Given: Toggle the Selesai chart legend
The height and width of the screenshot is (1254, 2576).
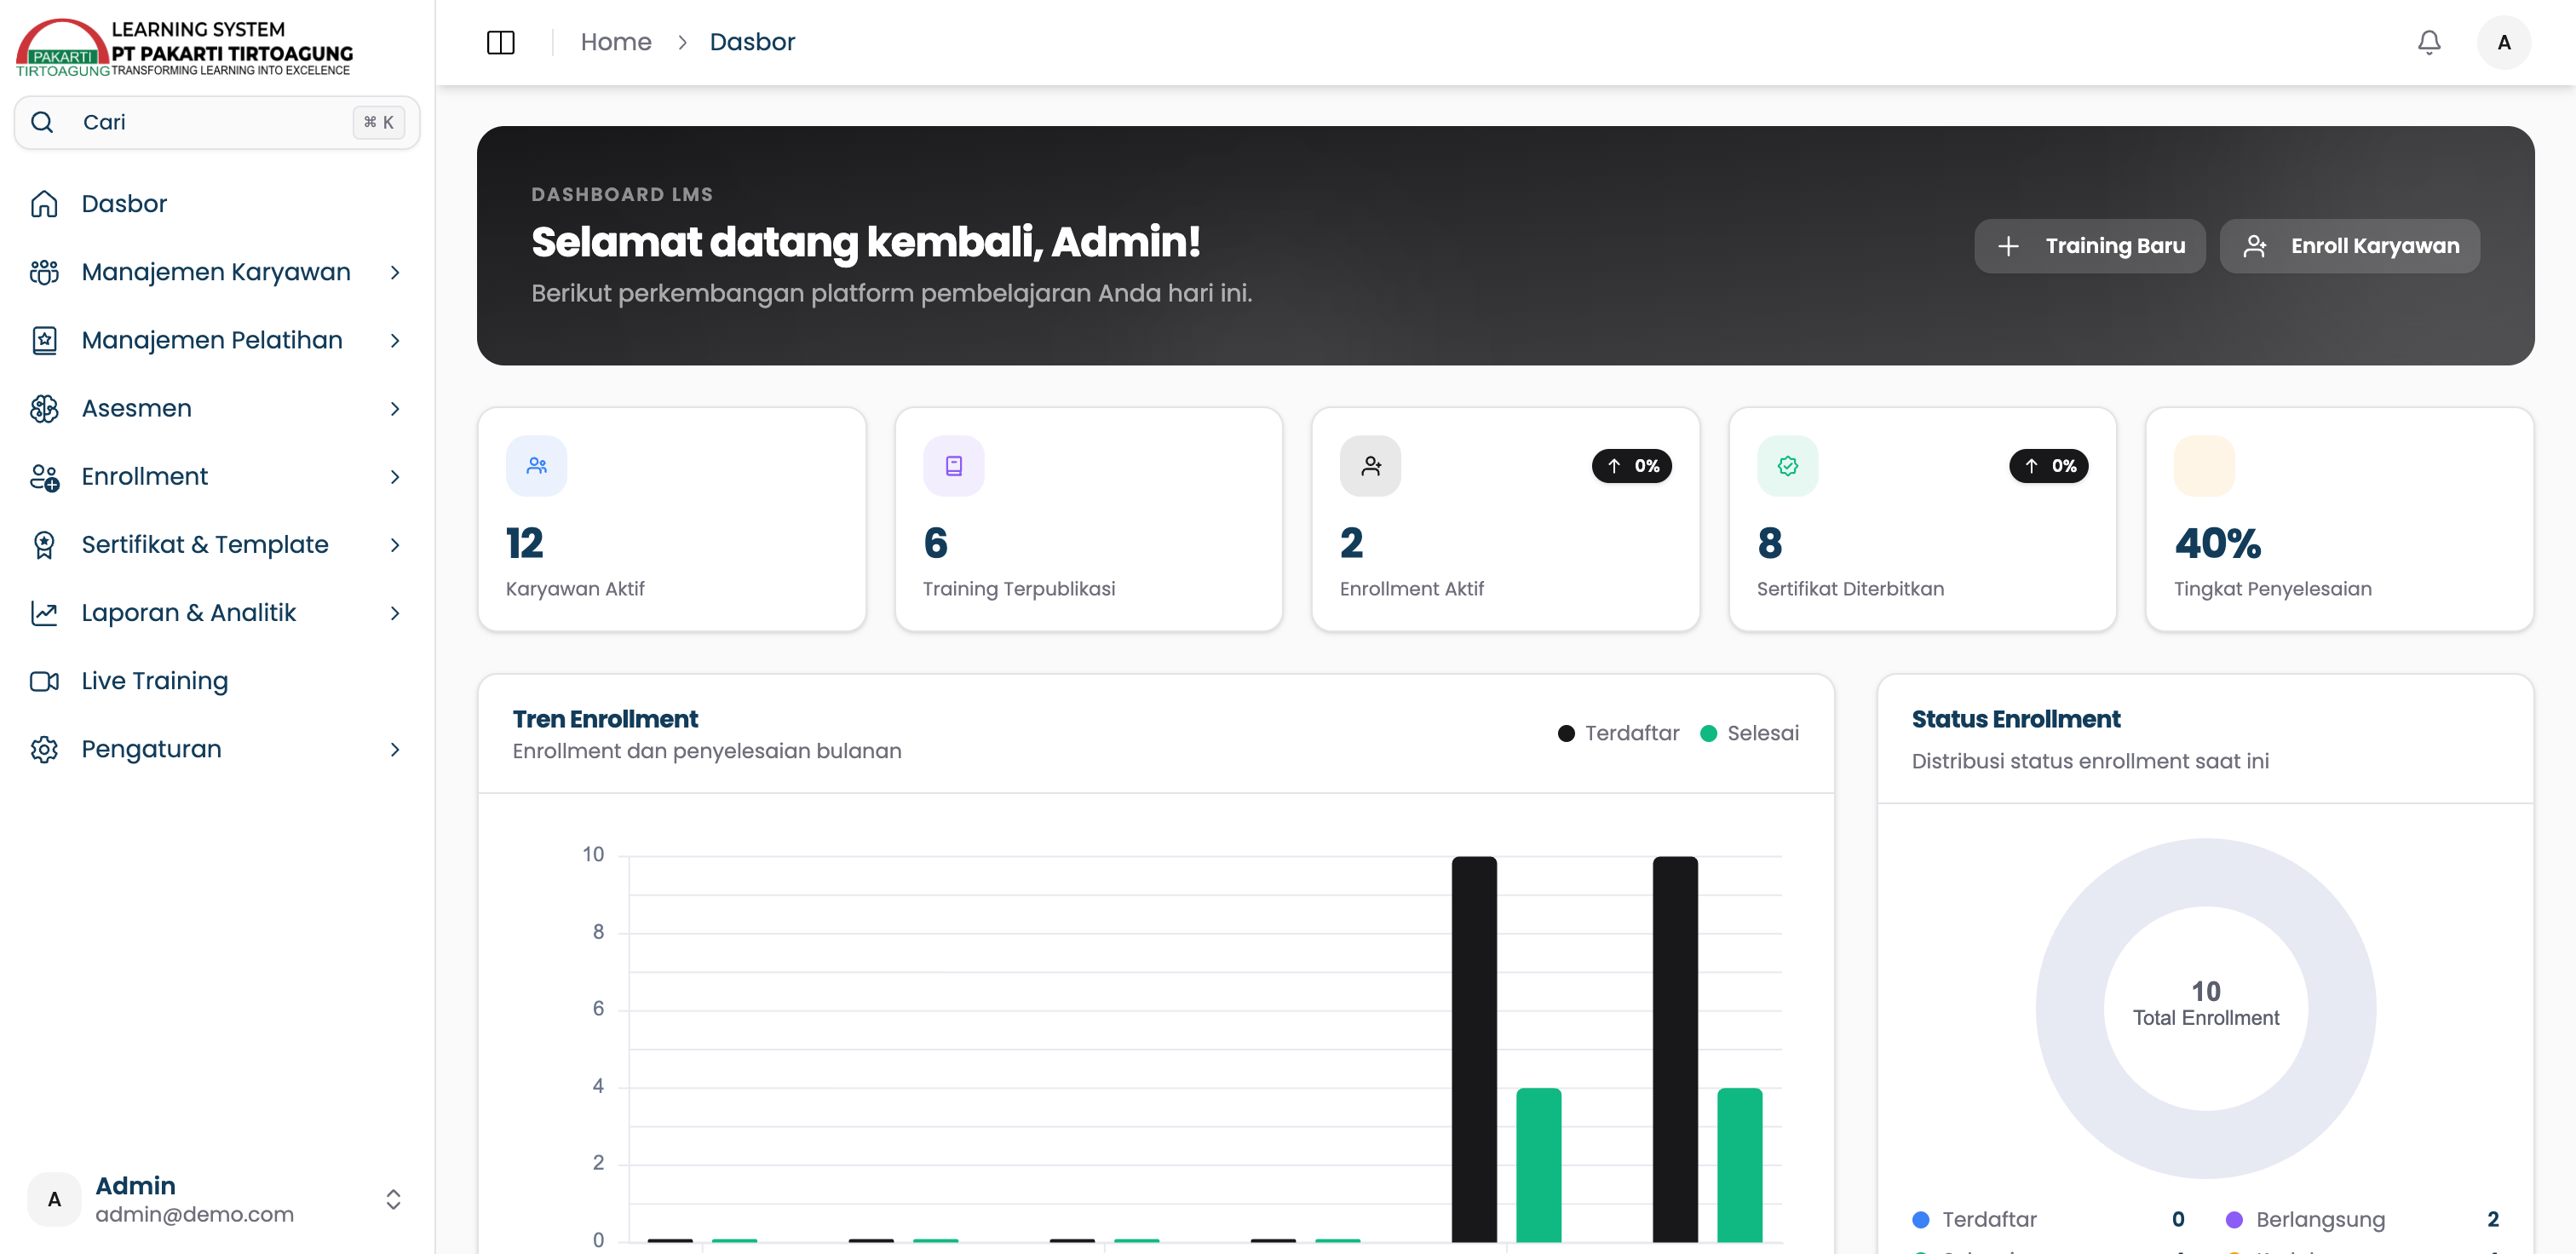Looking at the screenshot, I should 1749,733.
